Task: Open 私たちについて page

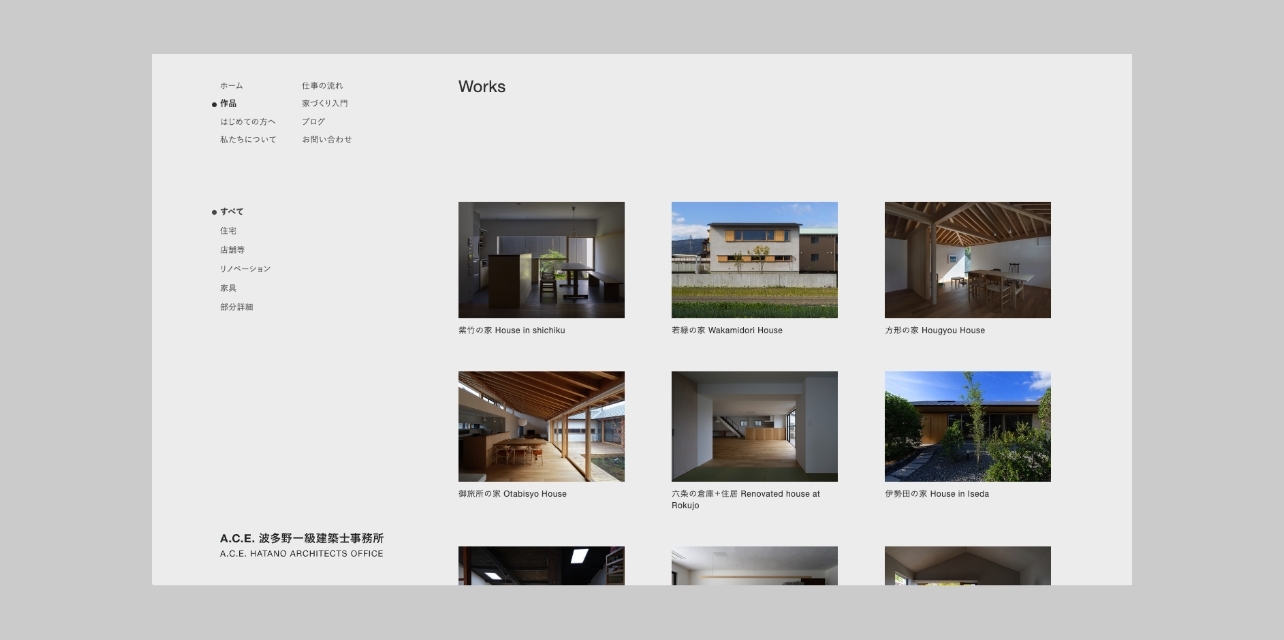Action: [248, 140]
